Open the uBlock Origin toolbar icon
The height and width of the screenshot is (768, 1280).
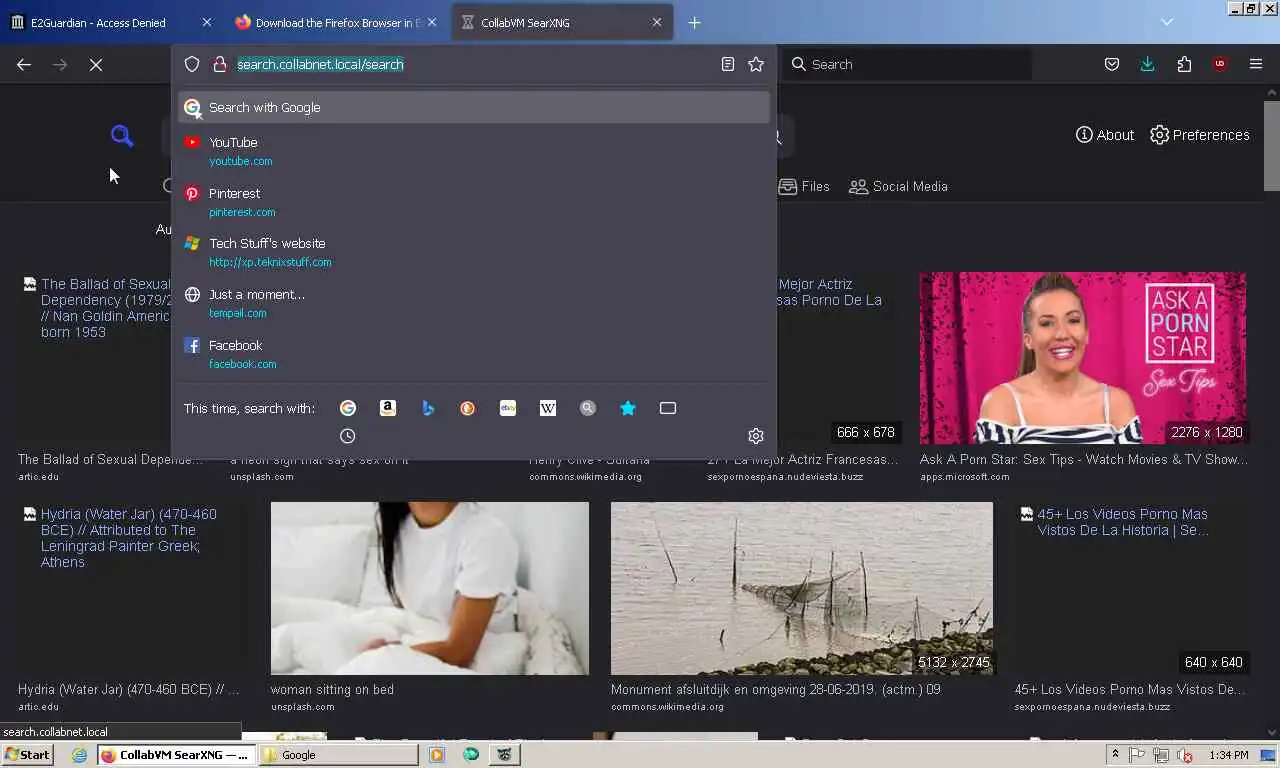(x=1219, y=64)
